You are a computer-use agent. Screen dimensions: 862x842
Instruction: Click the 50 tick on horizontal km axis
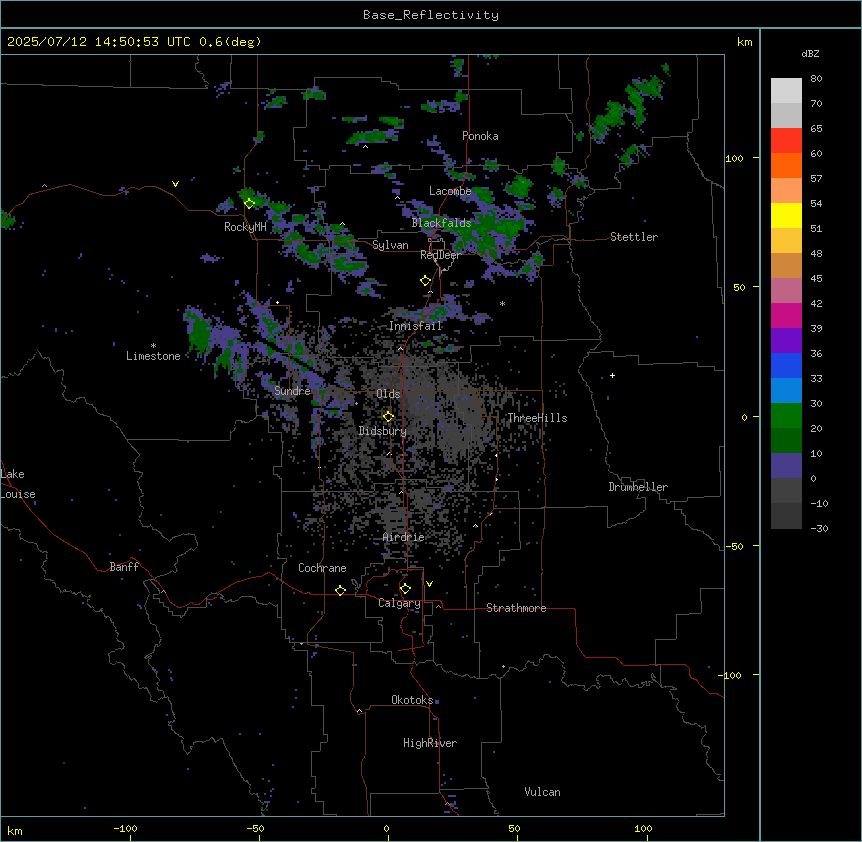(514, 829)
